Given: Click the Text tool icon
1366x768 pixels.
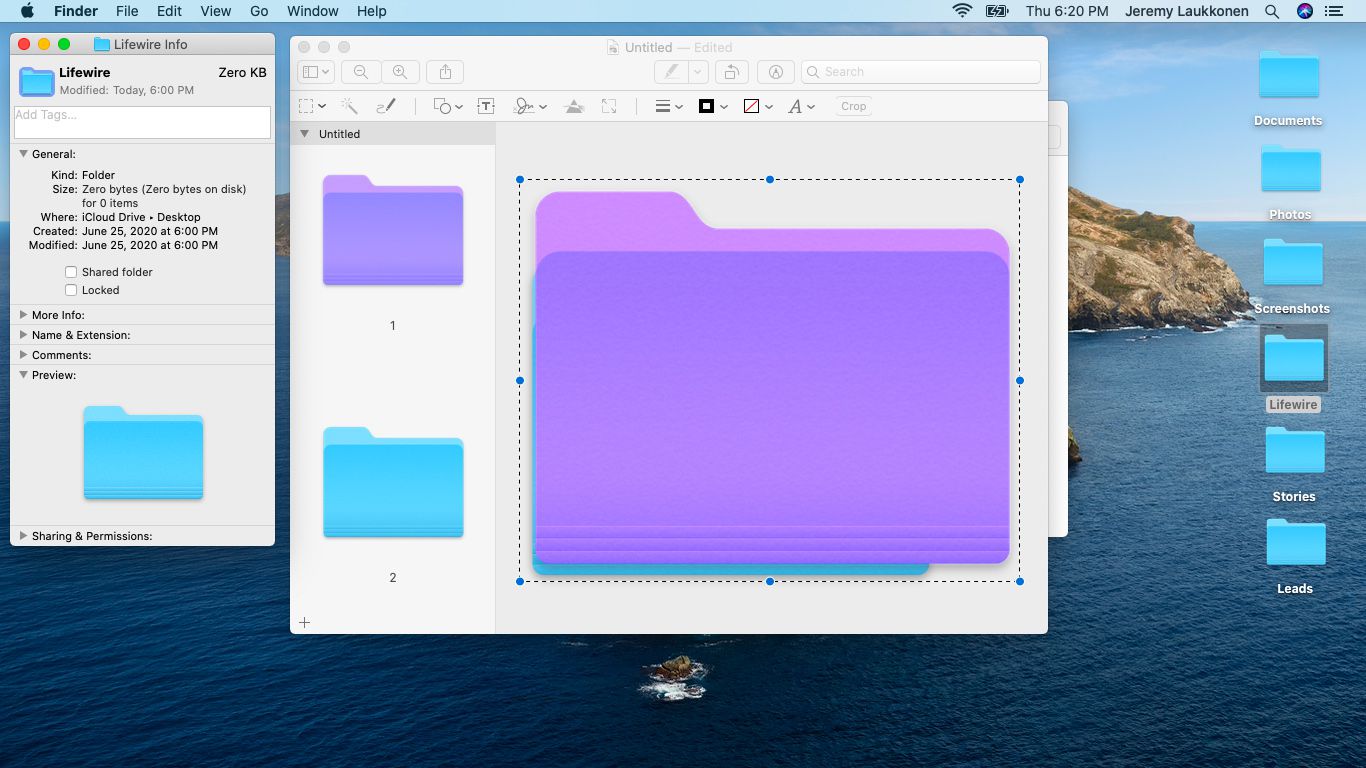Looking at the screenshot, I should point(486,106).
